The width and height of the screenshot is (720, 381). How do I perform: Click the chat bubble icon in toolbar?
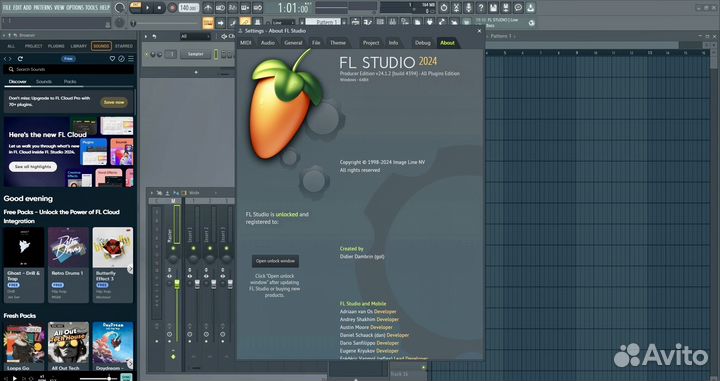coord(518,8)
